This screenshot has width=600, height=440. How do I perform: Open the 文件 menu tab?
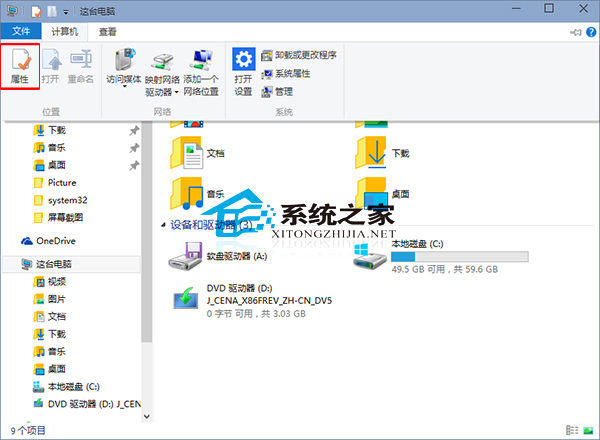(21, 32)
